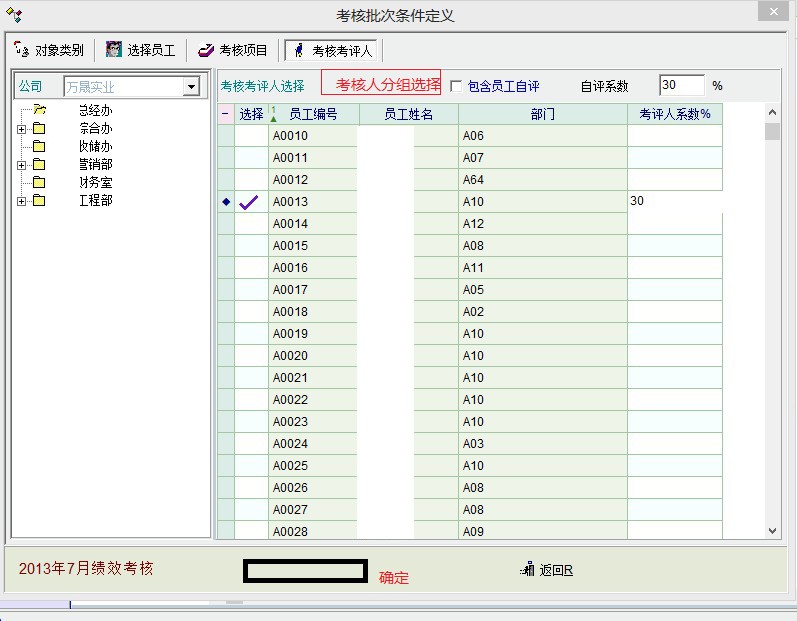Sort by the 部门 column header
797x621 pixels.
[543, 114]
